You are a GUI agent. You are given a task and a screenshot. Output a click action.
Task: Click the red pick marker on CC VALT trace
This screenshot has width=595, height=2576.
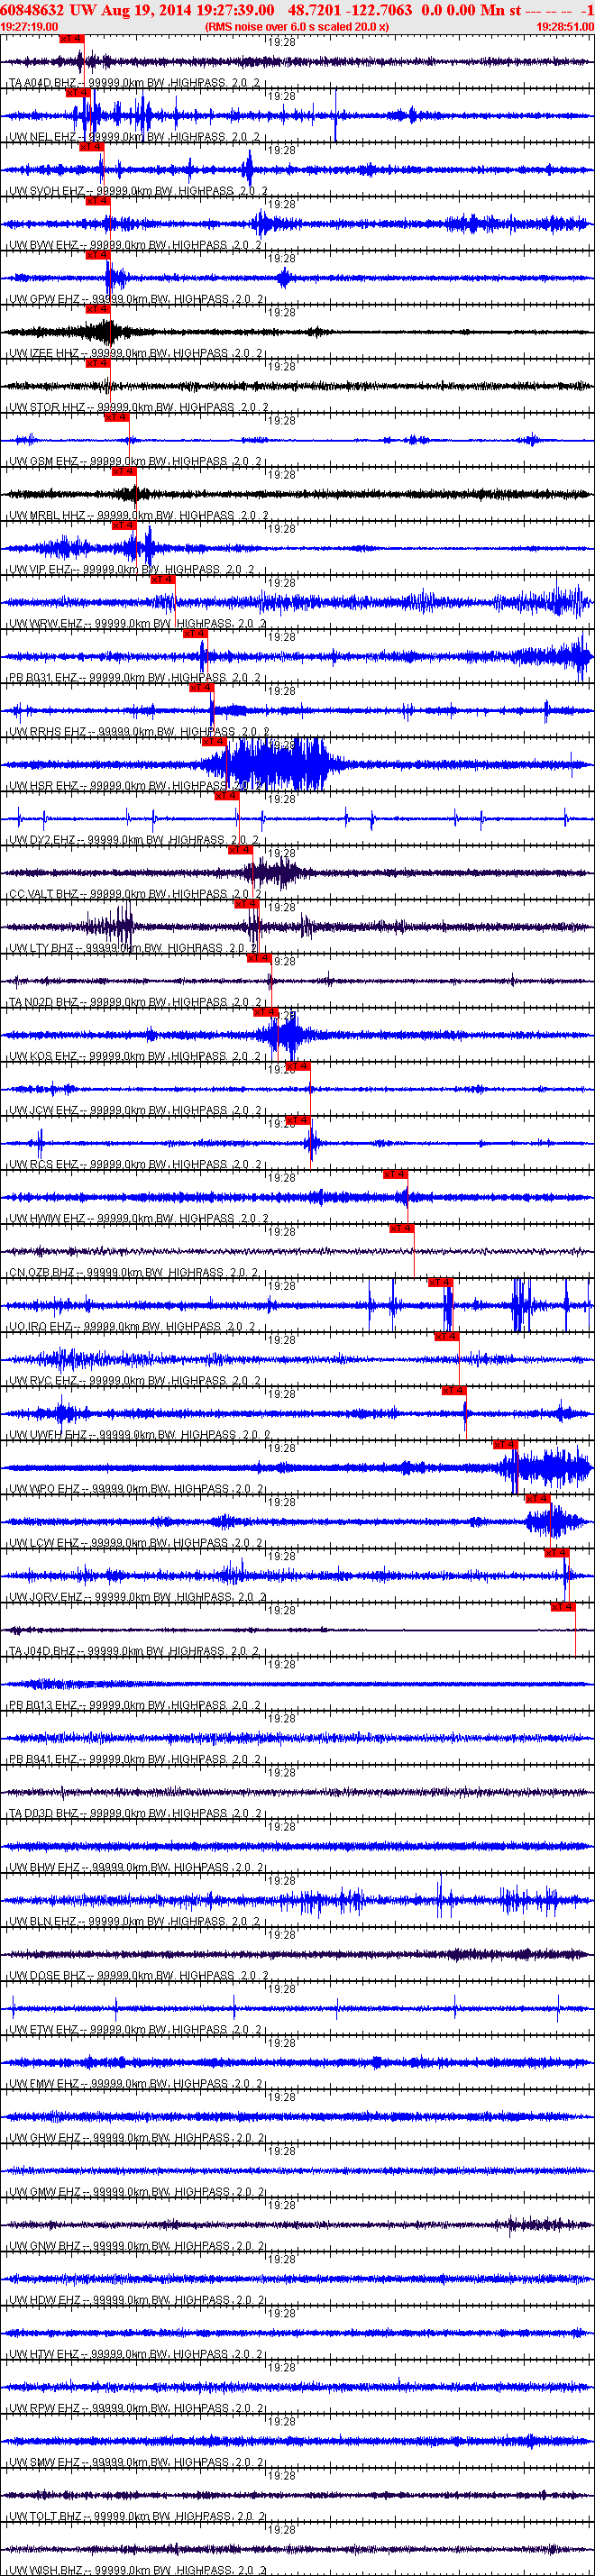tap(240, 850)
